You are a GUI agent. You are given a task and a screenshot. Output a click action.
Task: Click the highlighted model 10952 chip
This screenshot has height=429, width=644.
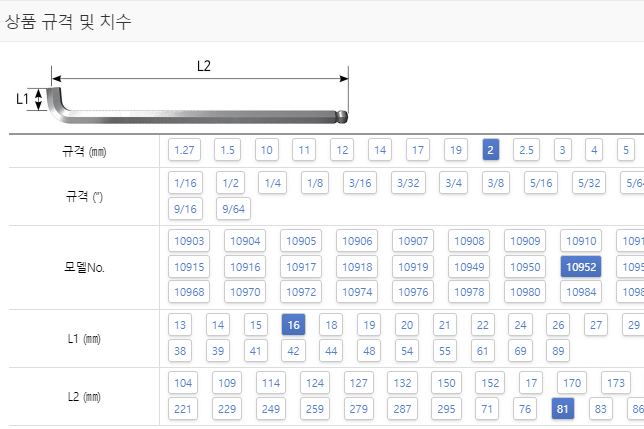tap(581, 267)
